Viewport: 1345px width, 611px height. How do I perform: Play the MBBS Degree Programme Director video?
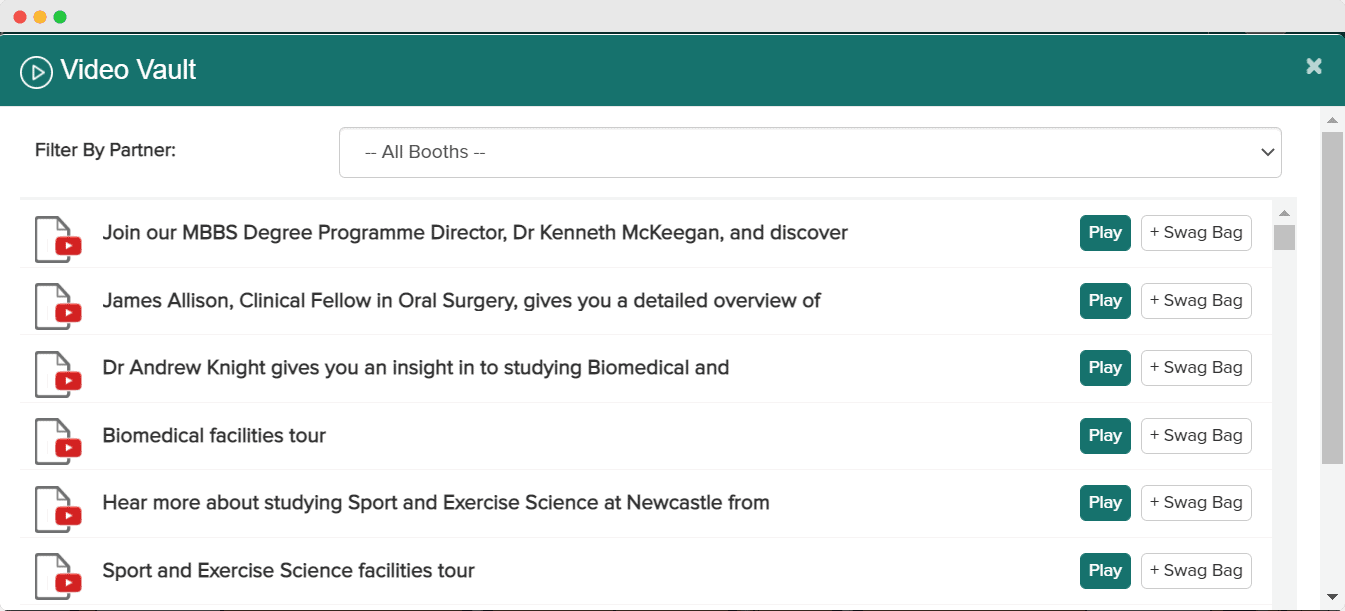pyautogui.click(x=1105, y=233)
